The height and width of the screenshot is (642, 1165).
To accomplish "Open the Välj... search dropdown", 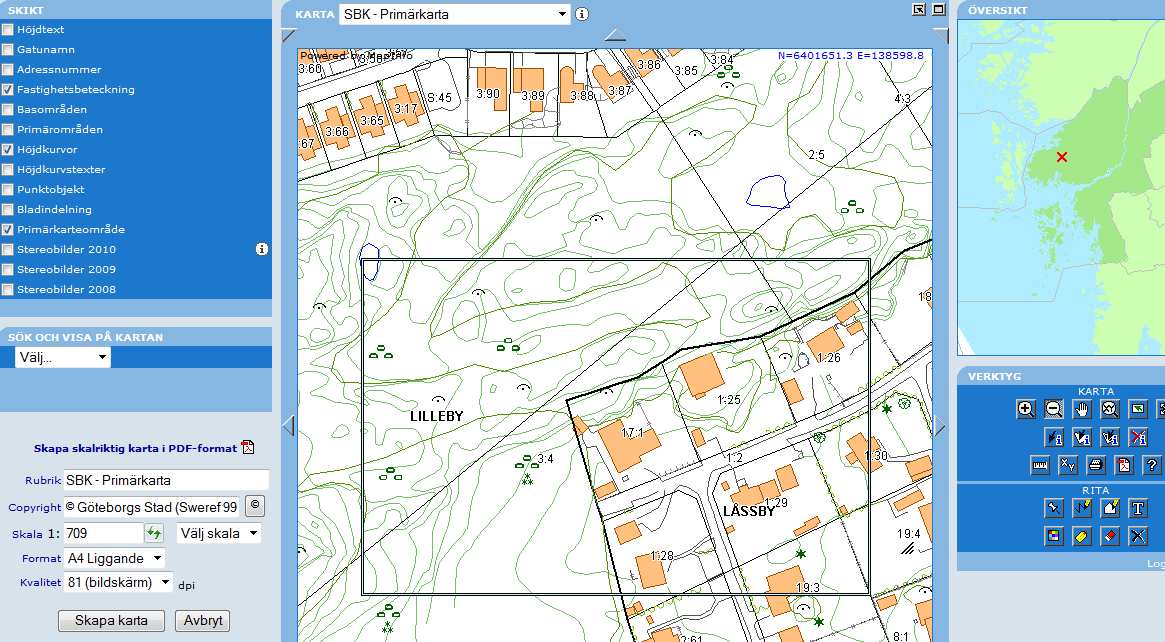I will pos(62,357).
